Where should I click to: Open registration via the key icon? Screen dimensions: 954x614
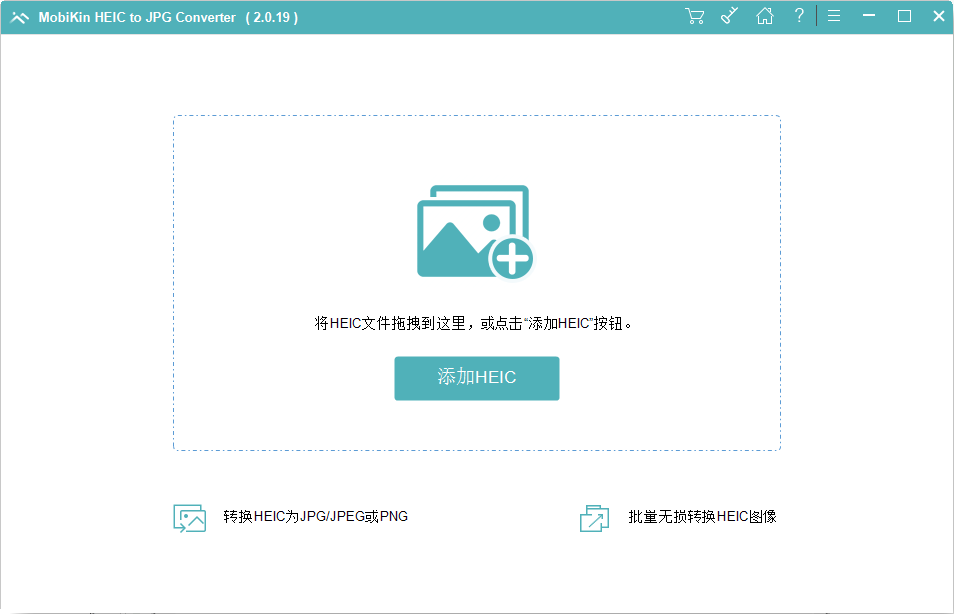pos(730,16)
